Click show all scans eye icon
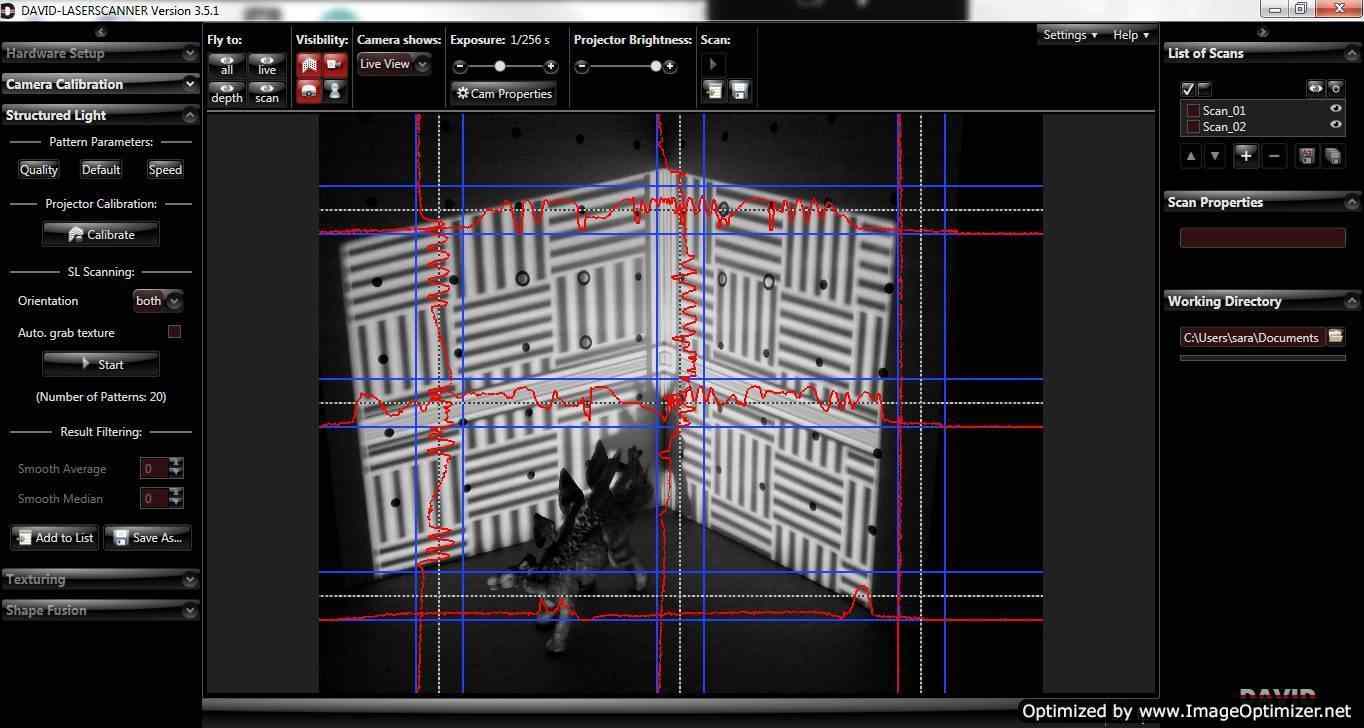This screenshot has height=728, width=1364. [x=1316, y=89]
